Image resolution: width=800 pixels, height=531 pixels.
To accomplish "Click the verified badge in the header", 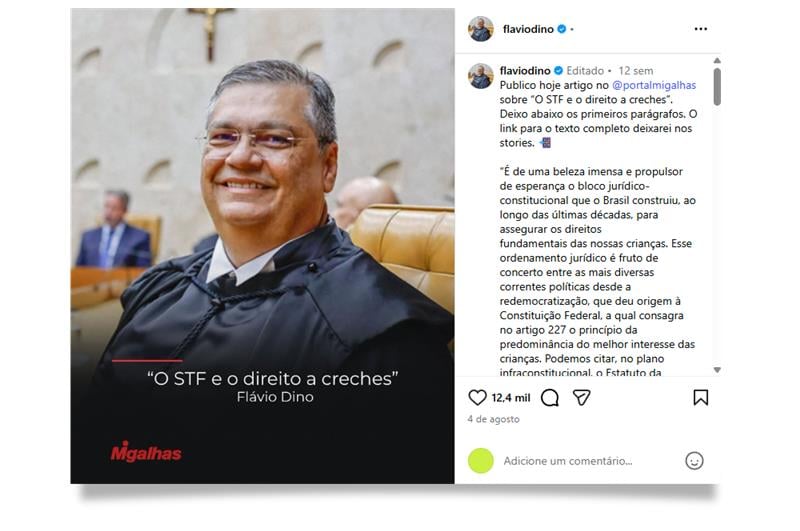I will click(562, 29).
